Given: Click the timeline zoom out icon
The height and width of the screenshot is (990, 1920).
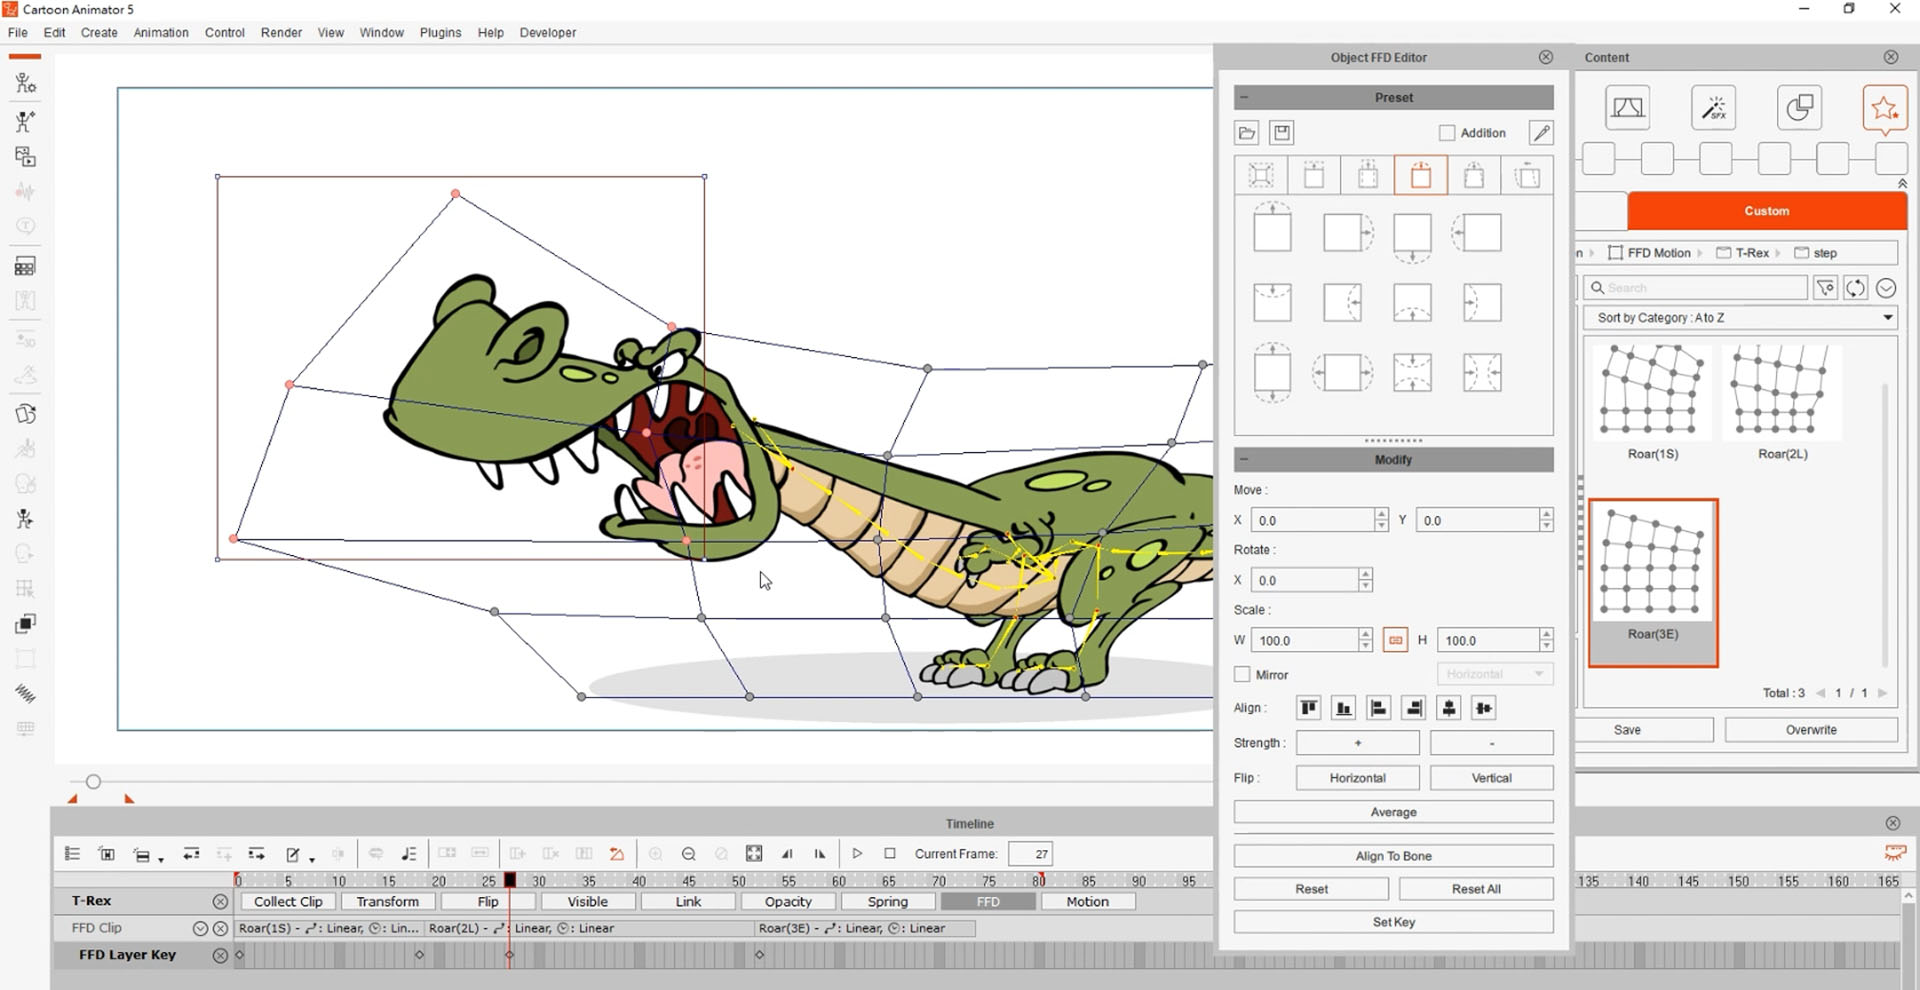Looking at the screenshot, I should click(x=688, y=854).
